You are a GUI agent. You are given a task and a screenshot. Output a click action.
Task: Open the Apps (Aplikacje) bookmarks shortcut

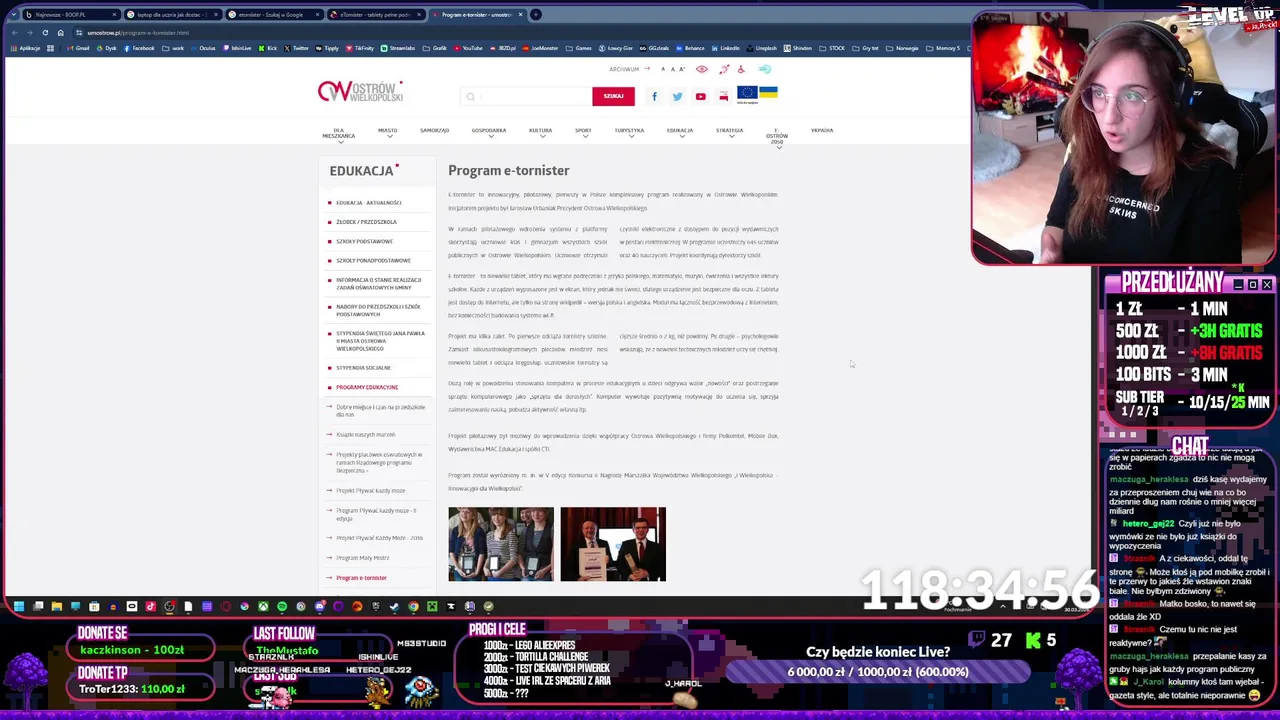(x=24, y=48)
